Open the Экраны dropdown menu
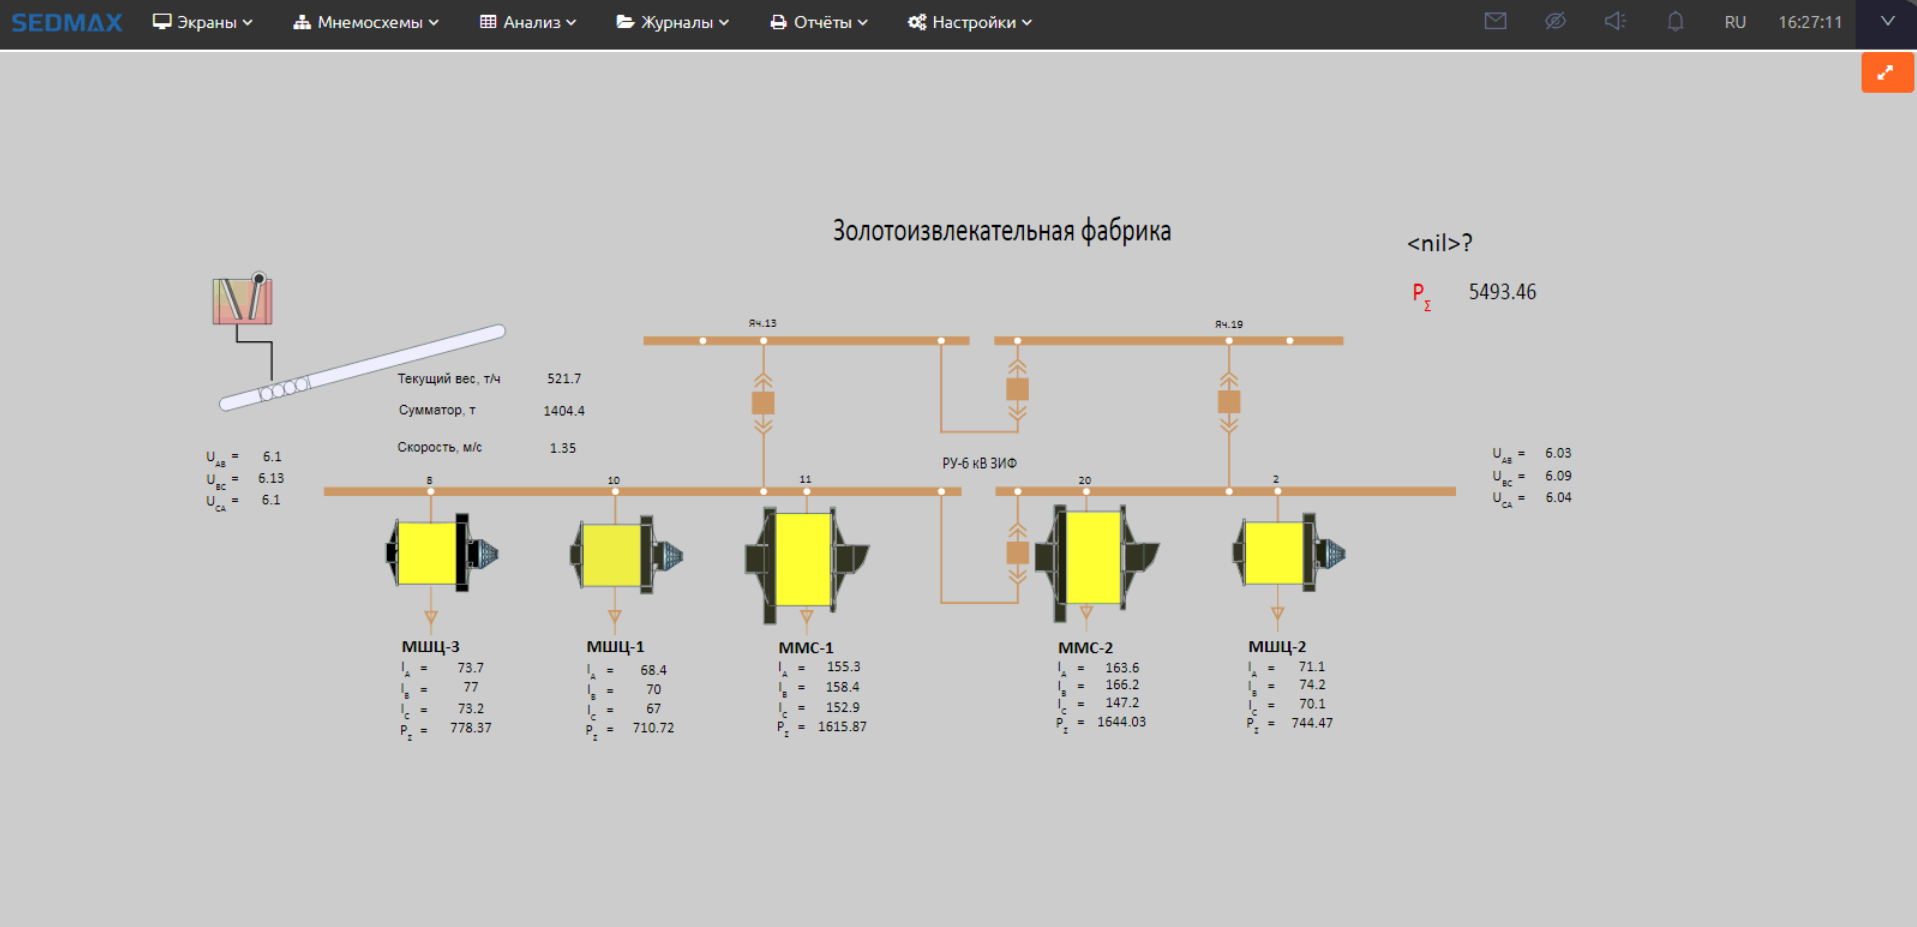 point(202,22)
